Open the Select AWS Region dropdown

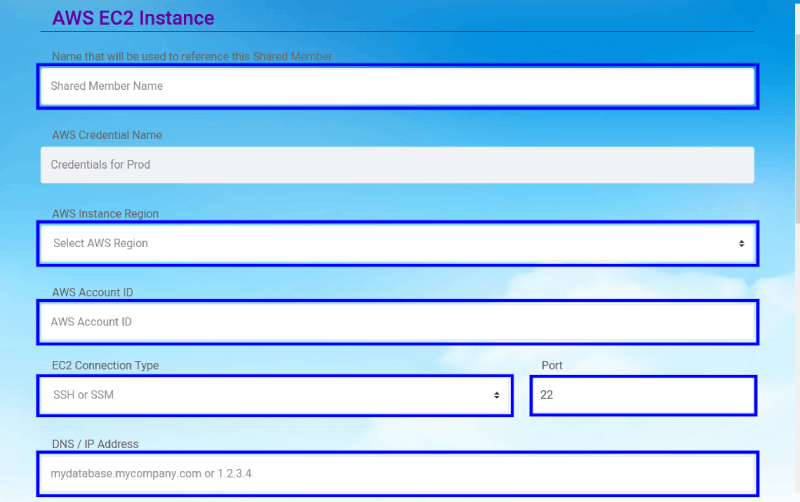click(397, 243)
